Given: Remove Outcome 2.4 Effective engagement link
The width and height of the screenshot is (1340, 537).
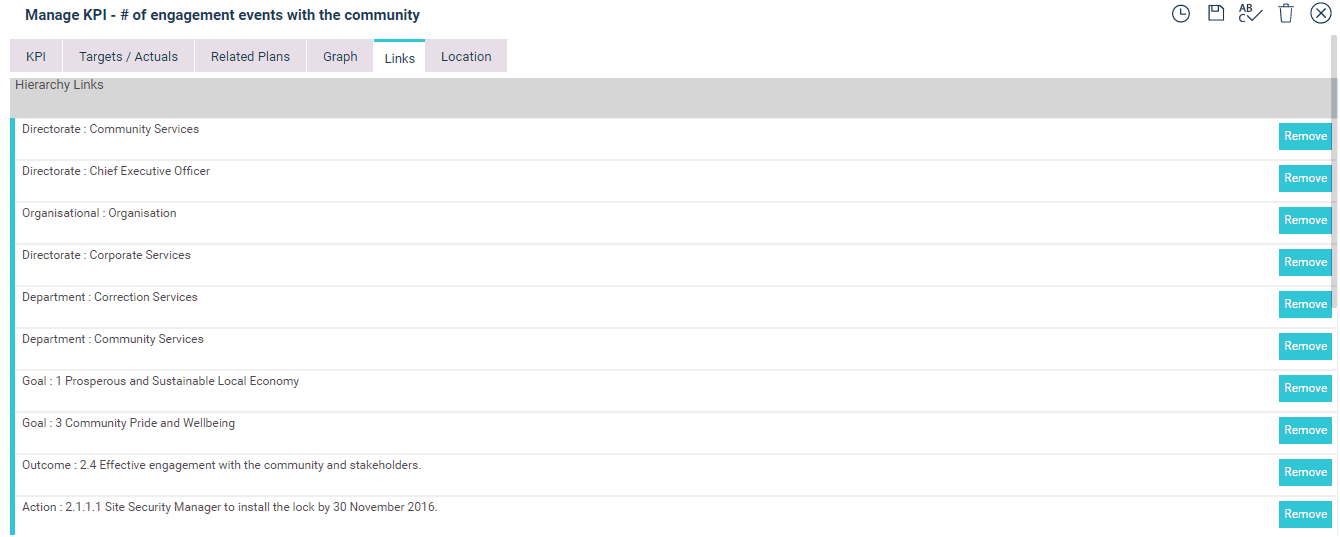Looking at the screenshot, I should pos(1305,472).
